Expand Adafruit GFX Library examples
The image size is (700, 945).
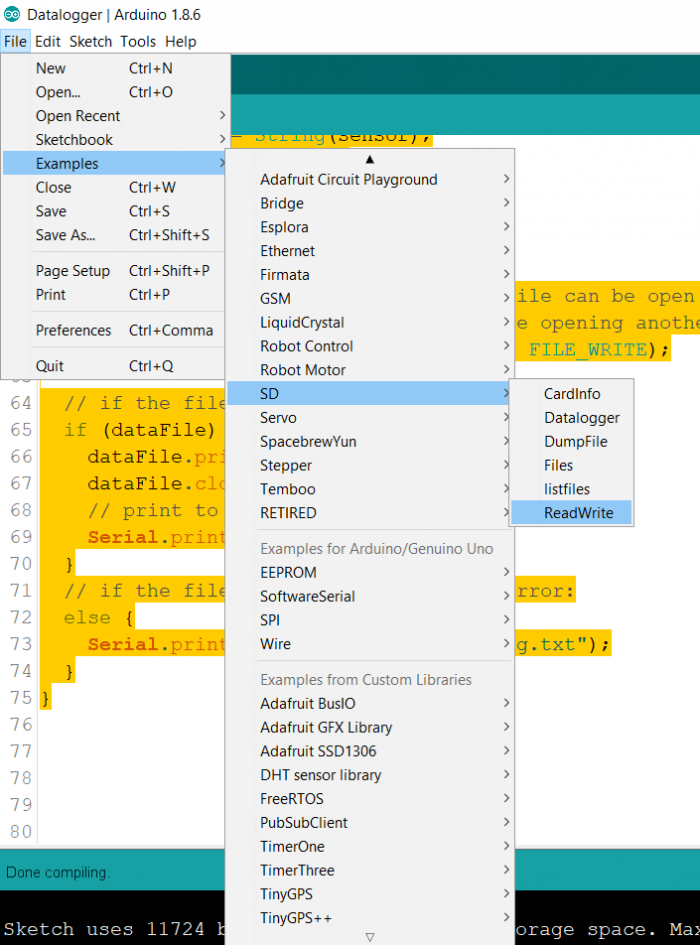pyautogui.click(x=370, y=727)
